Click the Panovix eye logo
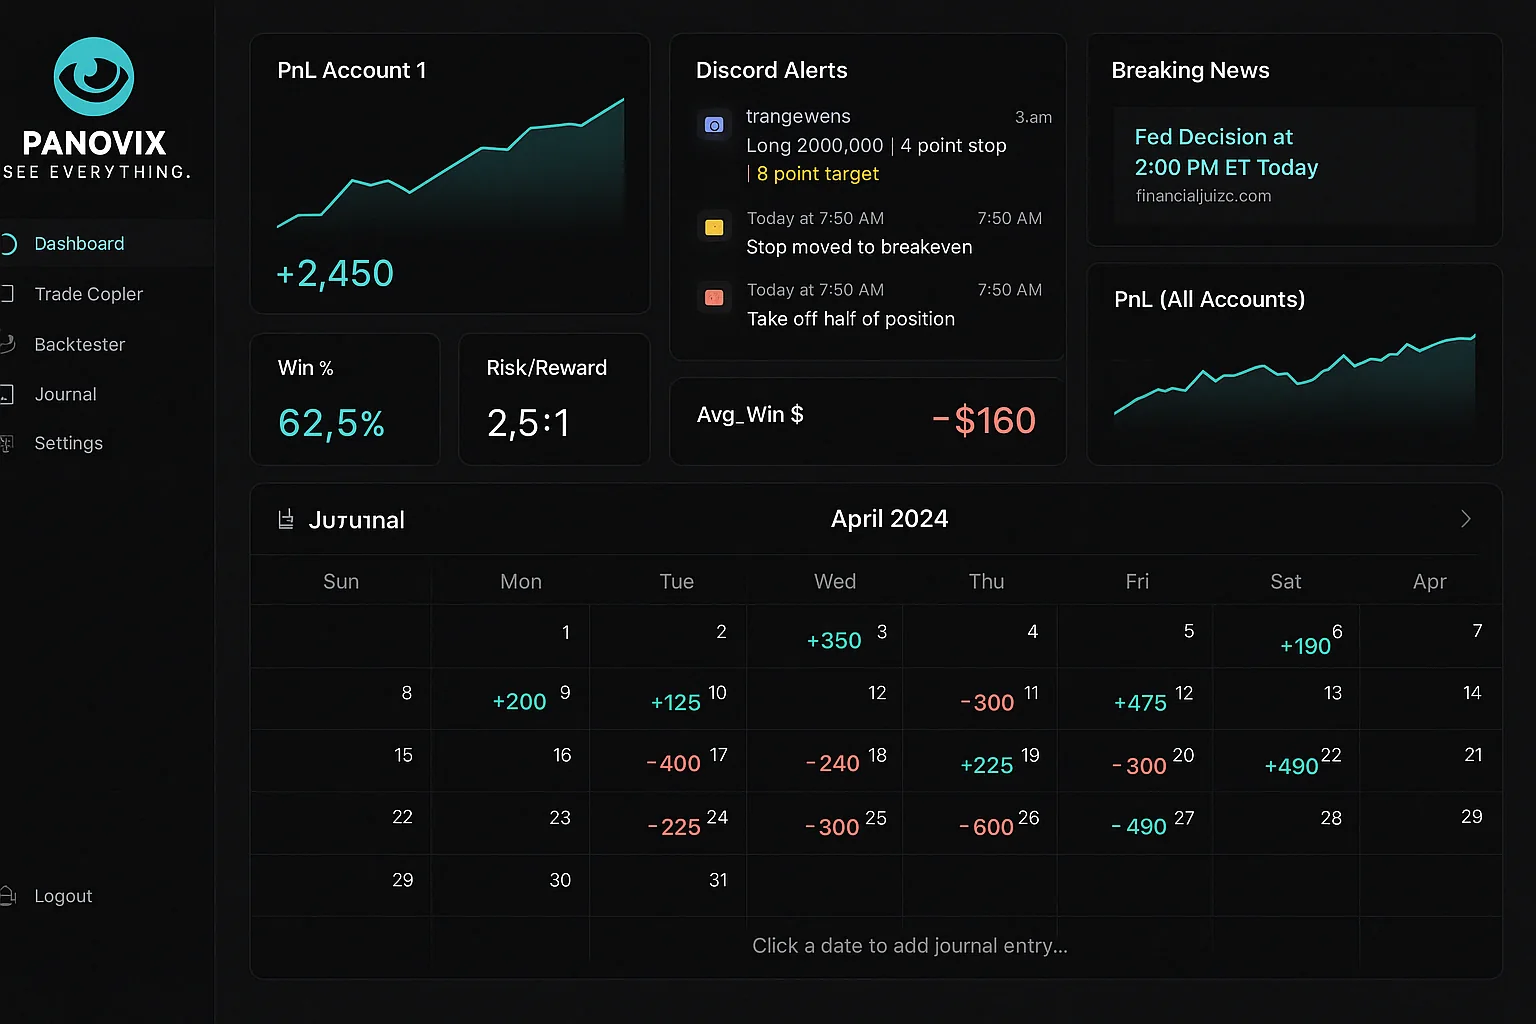Screen dimensions: 1536x1024 pos(93,75)
